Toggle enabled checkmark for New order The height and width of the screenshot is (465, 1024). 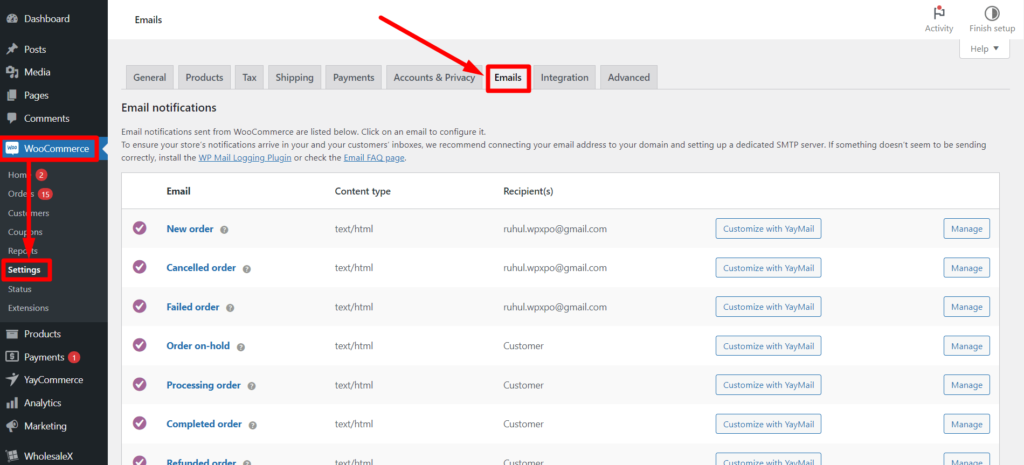140,228
